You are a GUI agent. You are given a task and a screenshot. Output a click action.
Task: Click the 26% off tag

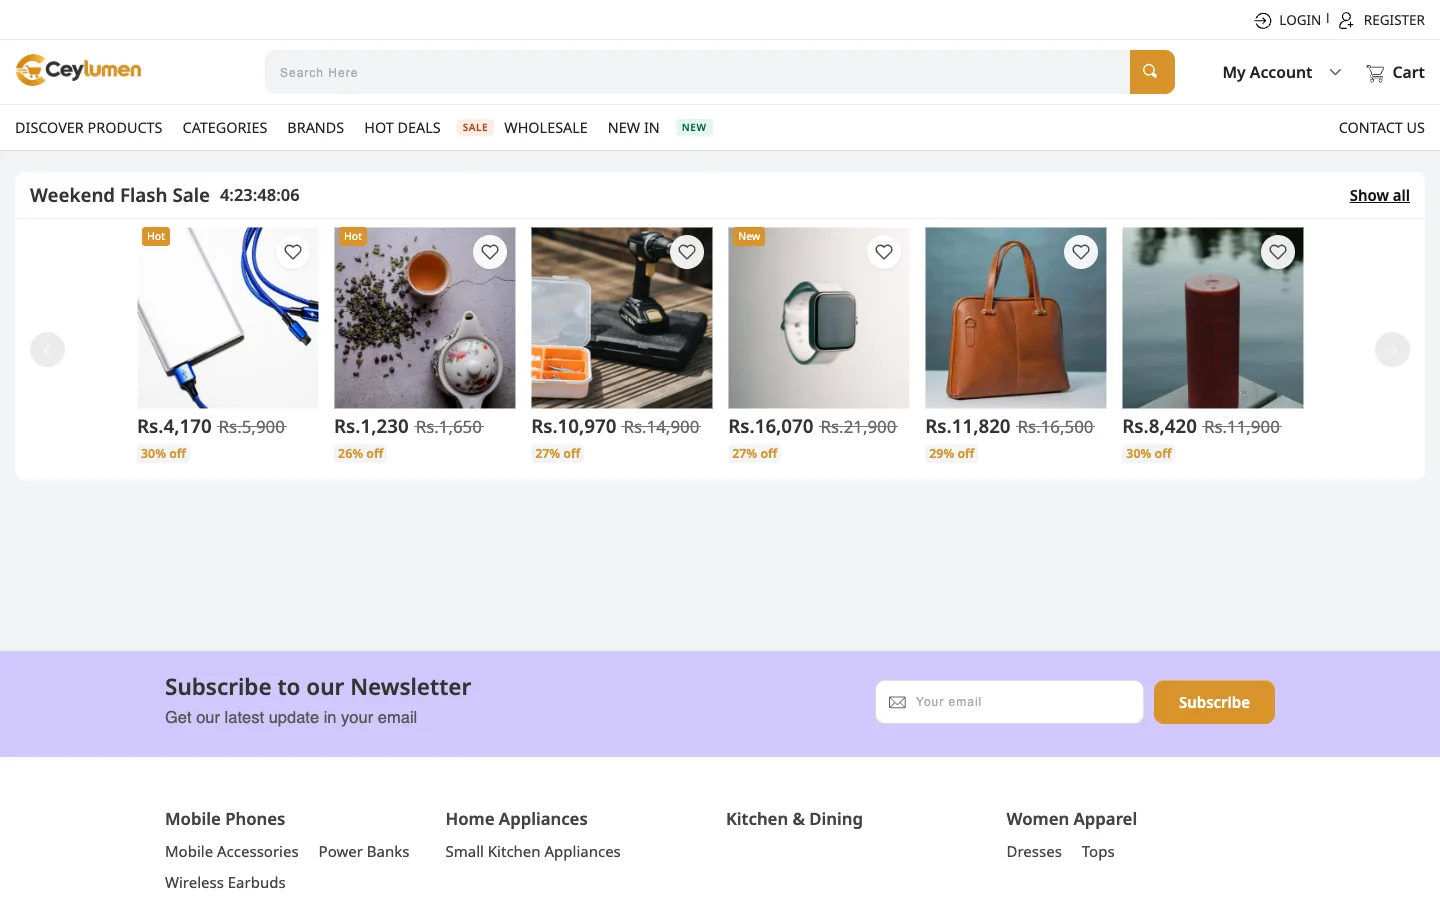coord(360,454)
